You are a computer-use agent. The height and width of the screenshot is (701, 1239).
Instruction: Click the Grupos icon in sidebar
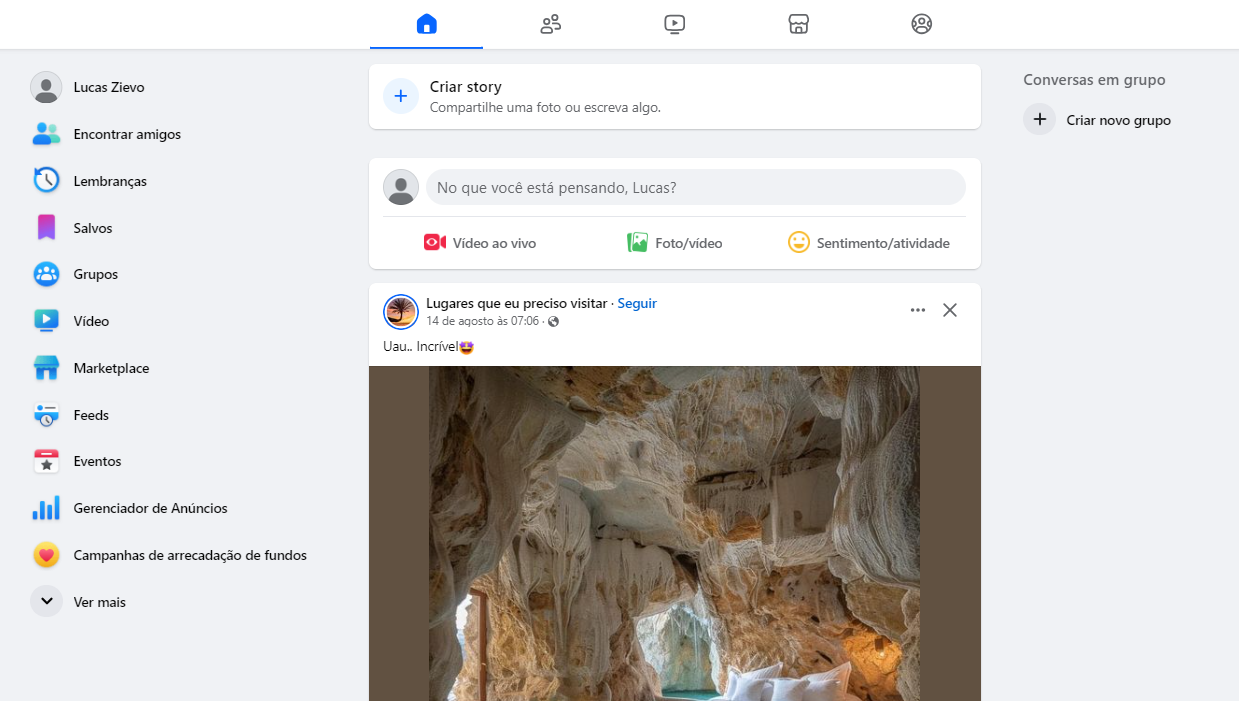[46, 274]
